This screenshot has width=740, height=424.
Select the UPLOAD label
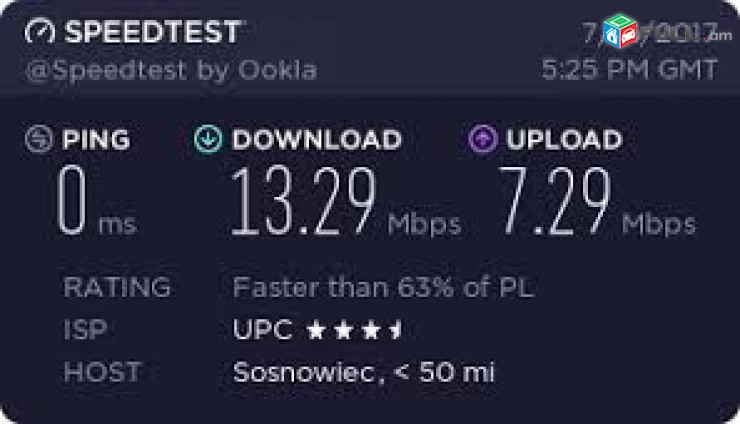click(564, 139)
